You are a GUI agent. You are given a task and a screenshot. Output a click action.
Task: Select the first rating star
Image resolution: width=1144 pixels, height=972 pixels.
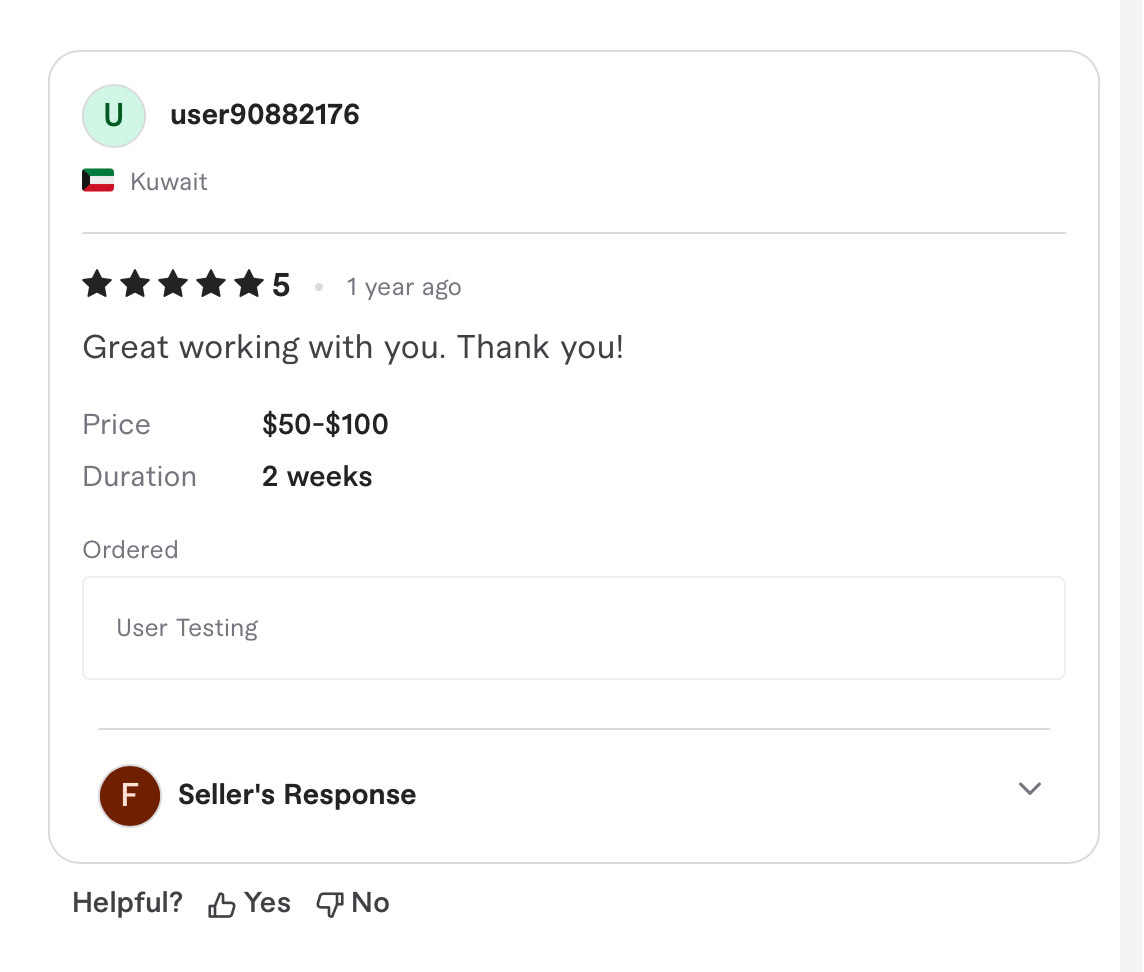[96, 284]
